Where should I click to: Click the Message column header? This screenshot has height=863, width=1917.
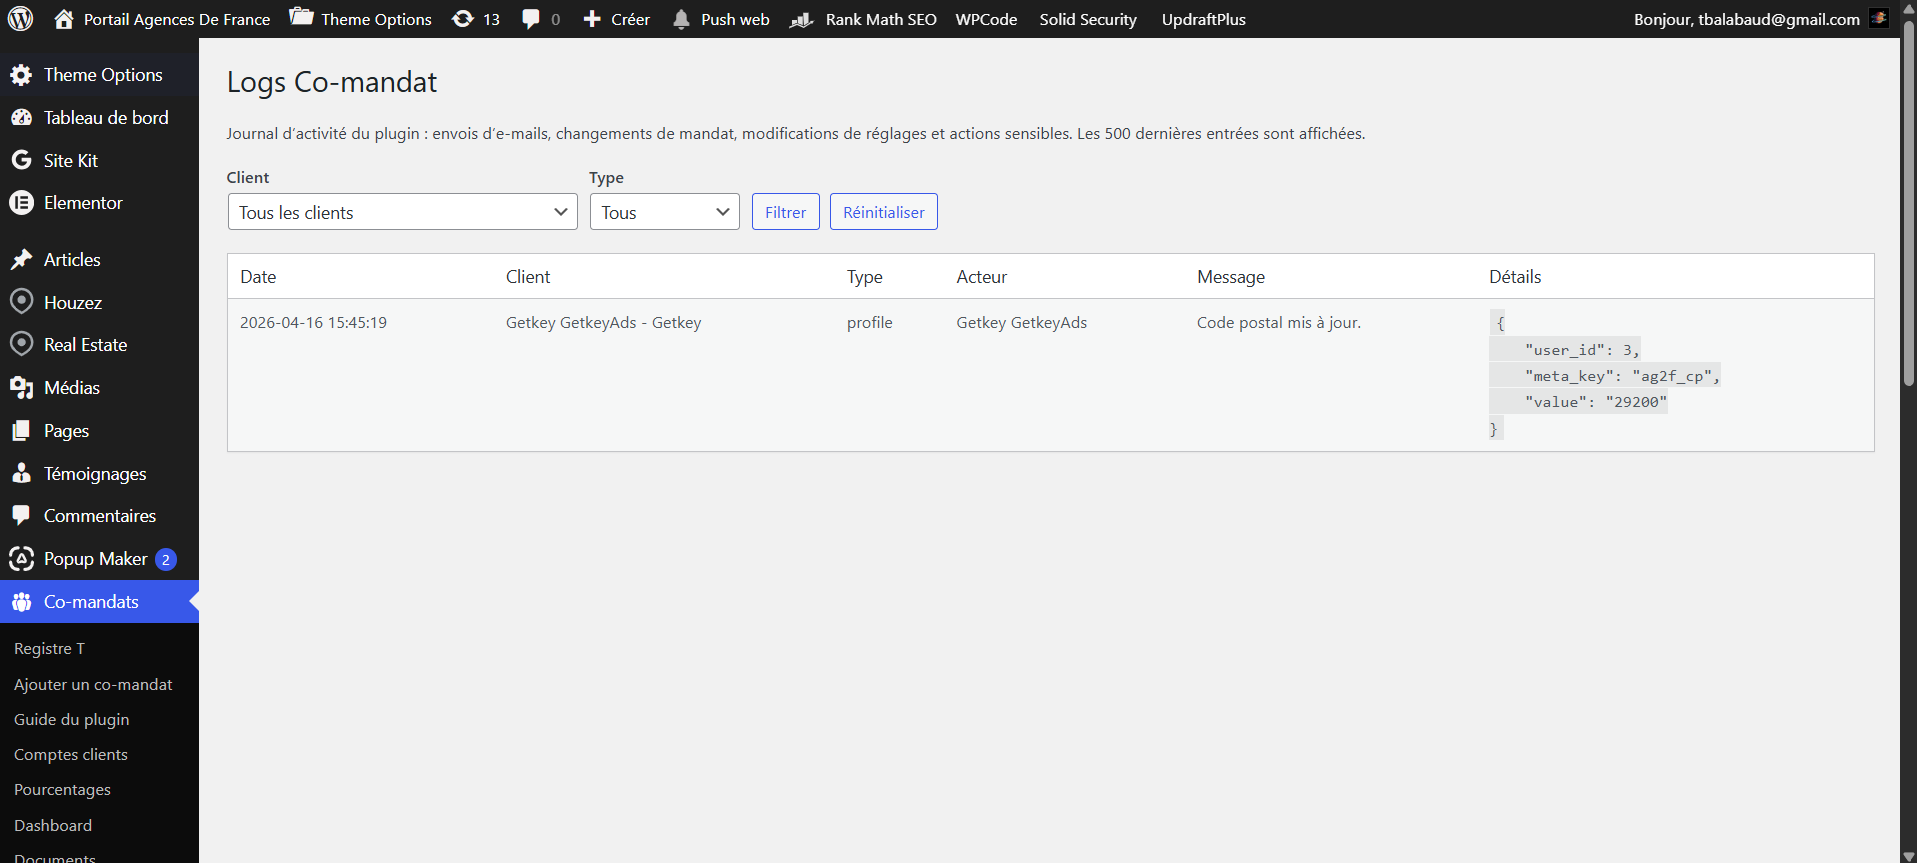coord(1231,277)
